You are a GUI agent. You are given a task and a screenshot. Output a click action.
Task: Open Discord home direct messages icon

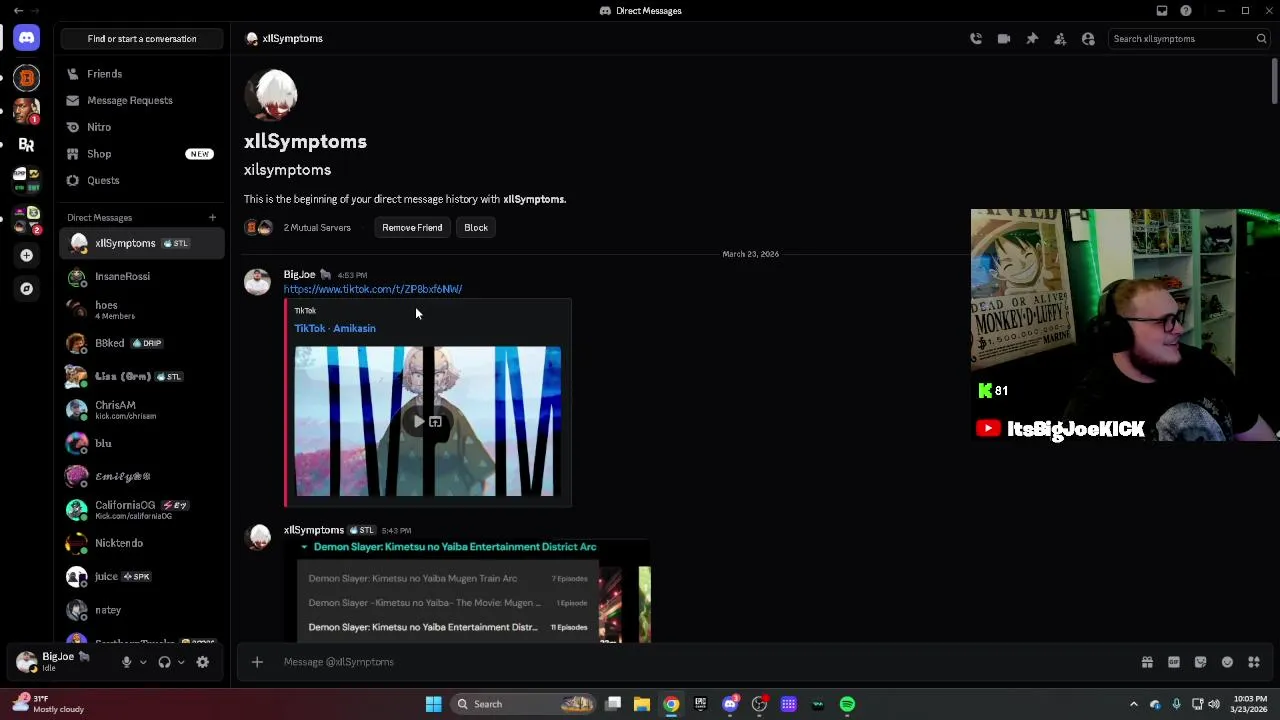coord(26,38)
